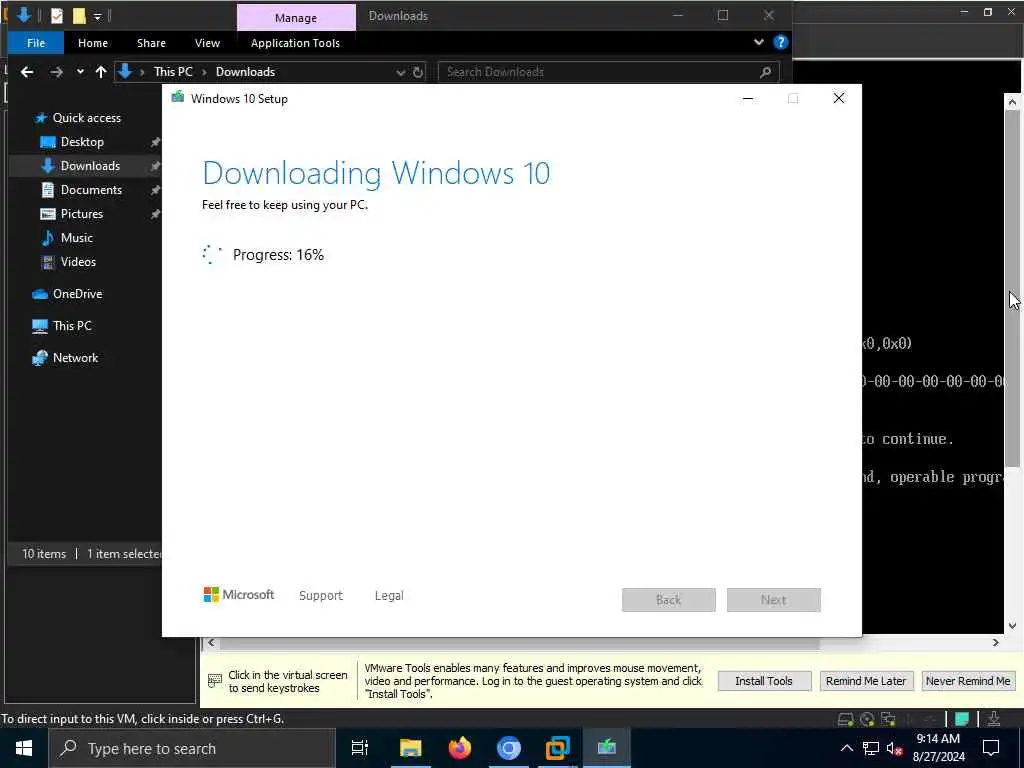This screenshot has height=768, width=1024.
Task: Click the VMware hard disk status icon
Action: point(846,719)
